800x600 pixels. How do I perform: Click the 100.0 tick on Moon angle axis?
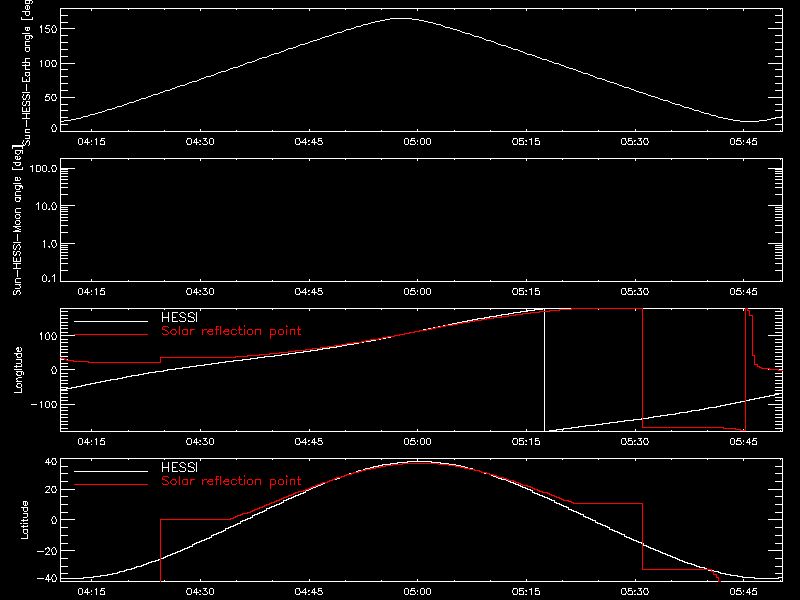pyautogui.click(x=43, y=169)
